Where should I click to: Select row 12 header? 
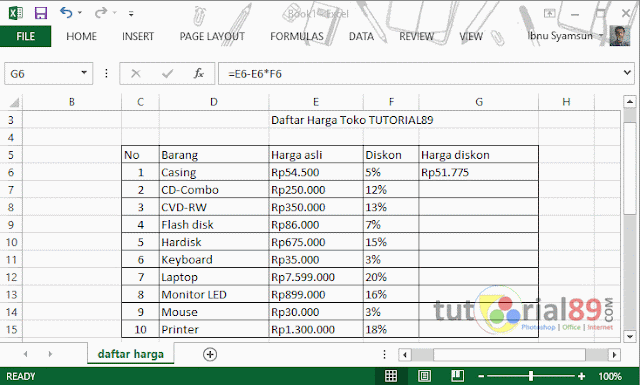click(x=11, y=277)
